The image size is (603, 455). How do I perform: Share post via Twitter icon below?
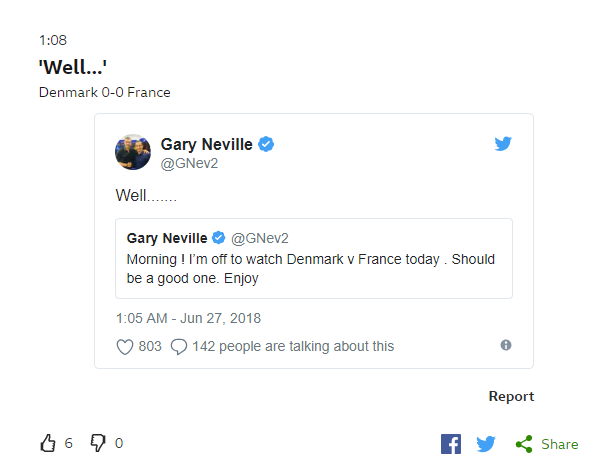coord(486,444)
